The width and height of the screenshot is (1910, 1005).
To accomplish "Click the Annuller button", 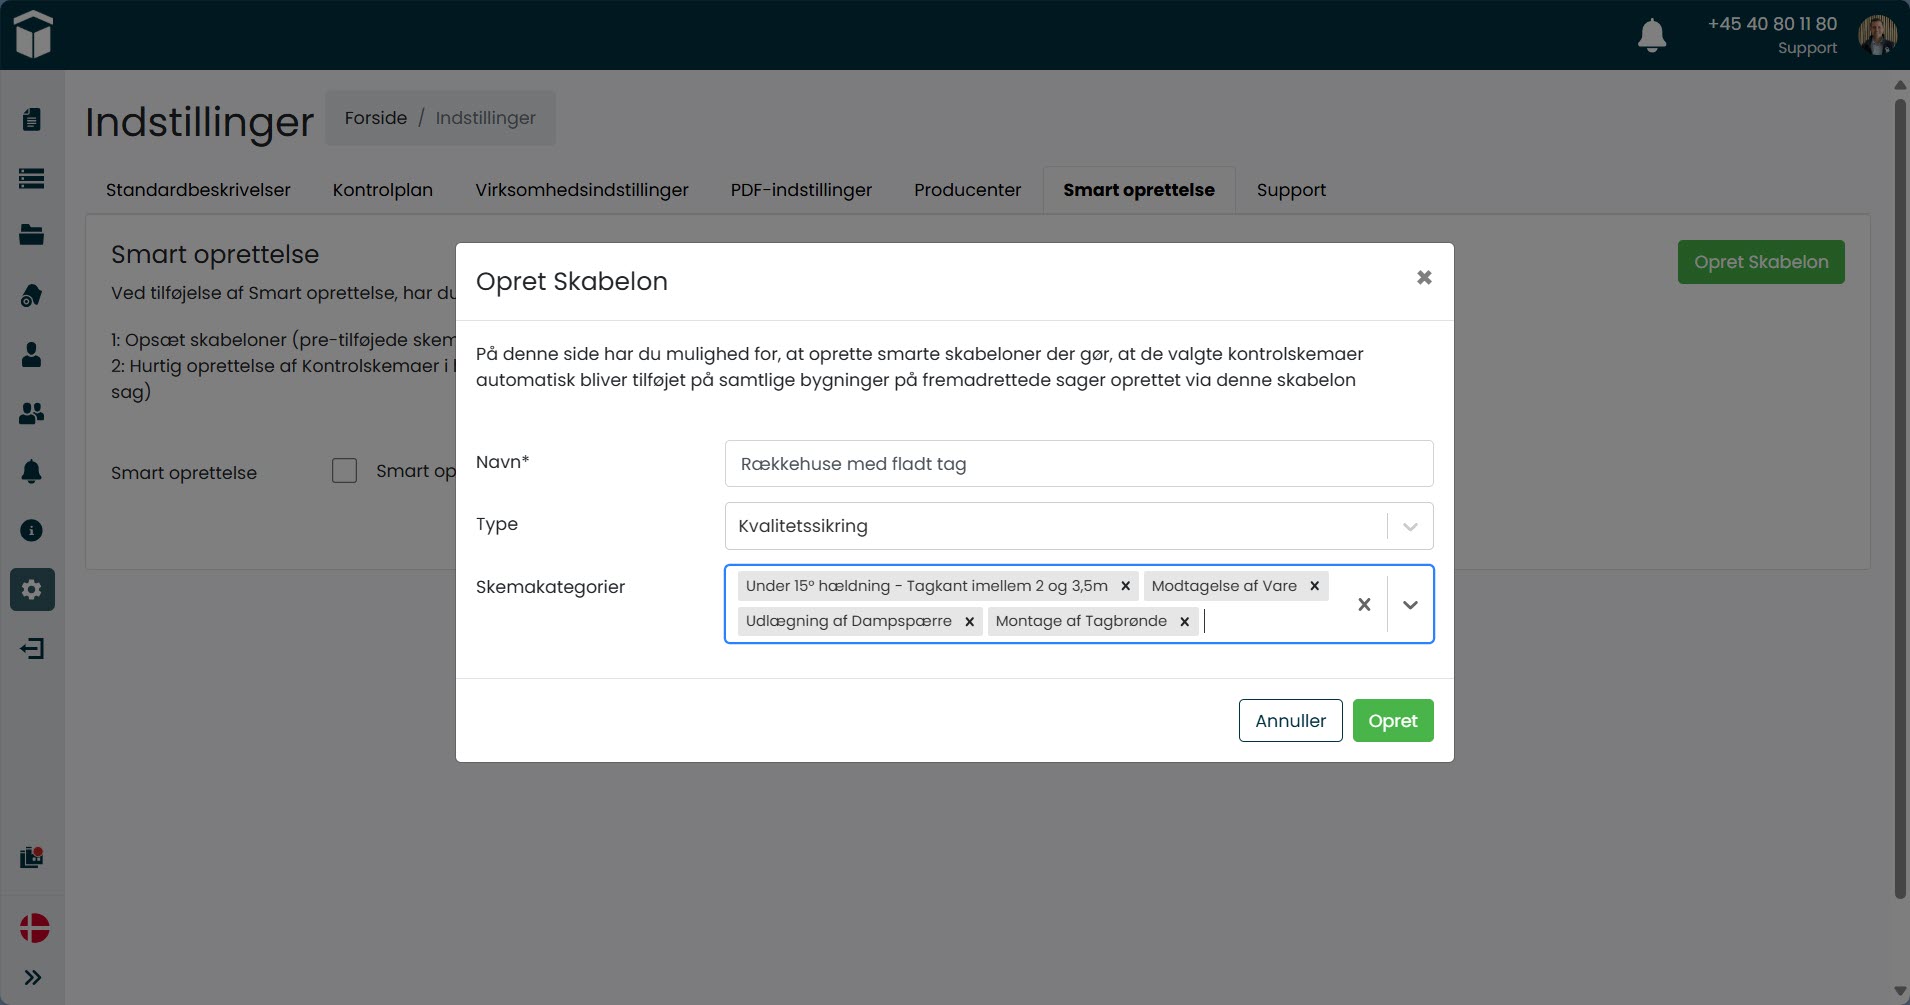I will 1290,721.
